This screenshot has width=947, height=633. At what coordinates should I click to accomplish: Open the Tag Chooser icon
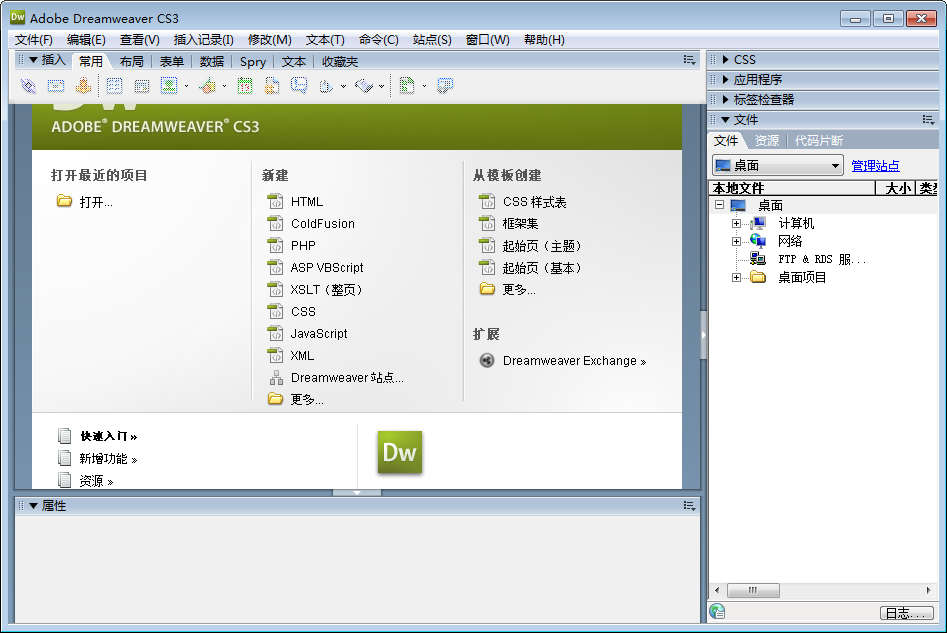click(445, 86)
